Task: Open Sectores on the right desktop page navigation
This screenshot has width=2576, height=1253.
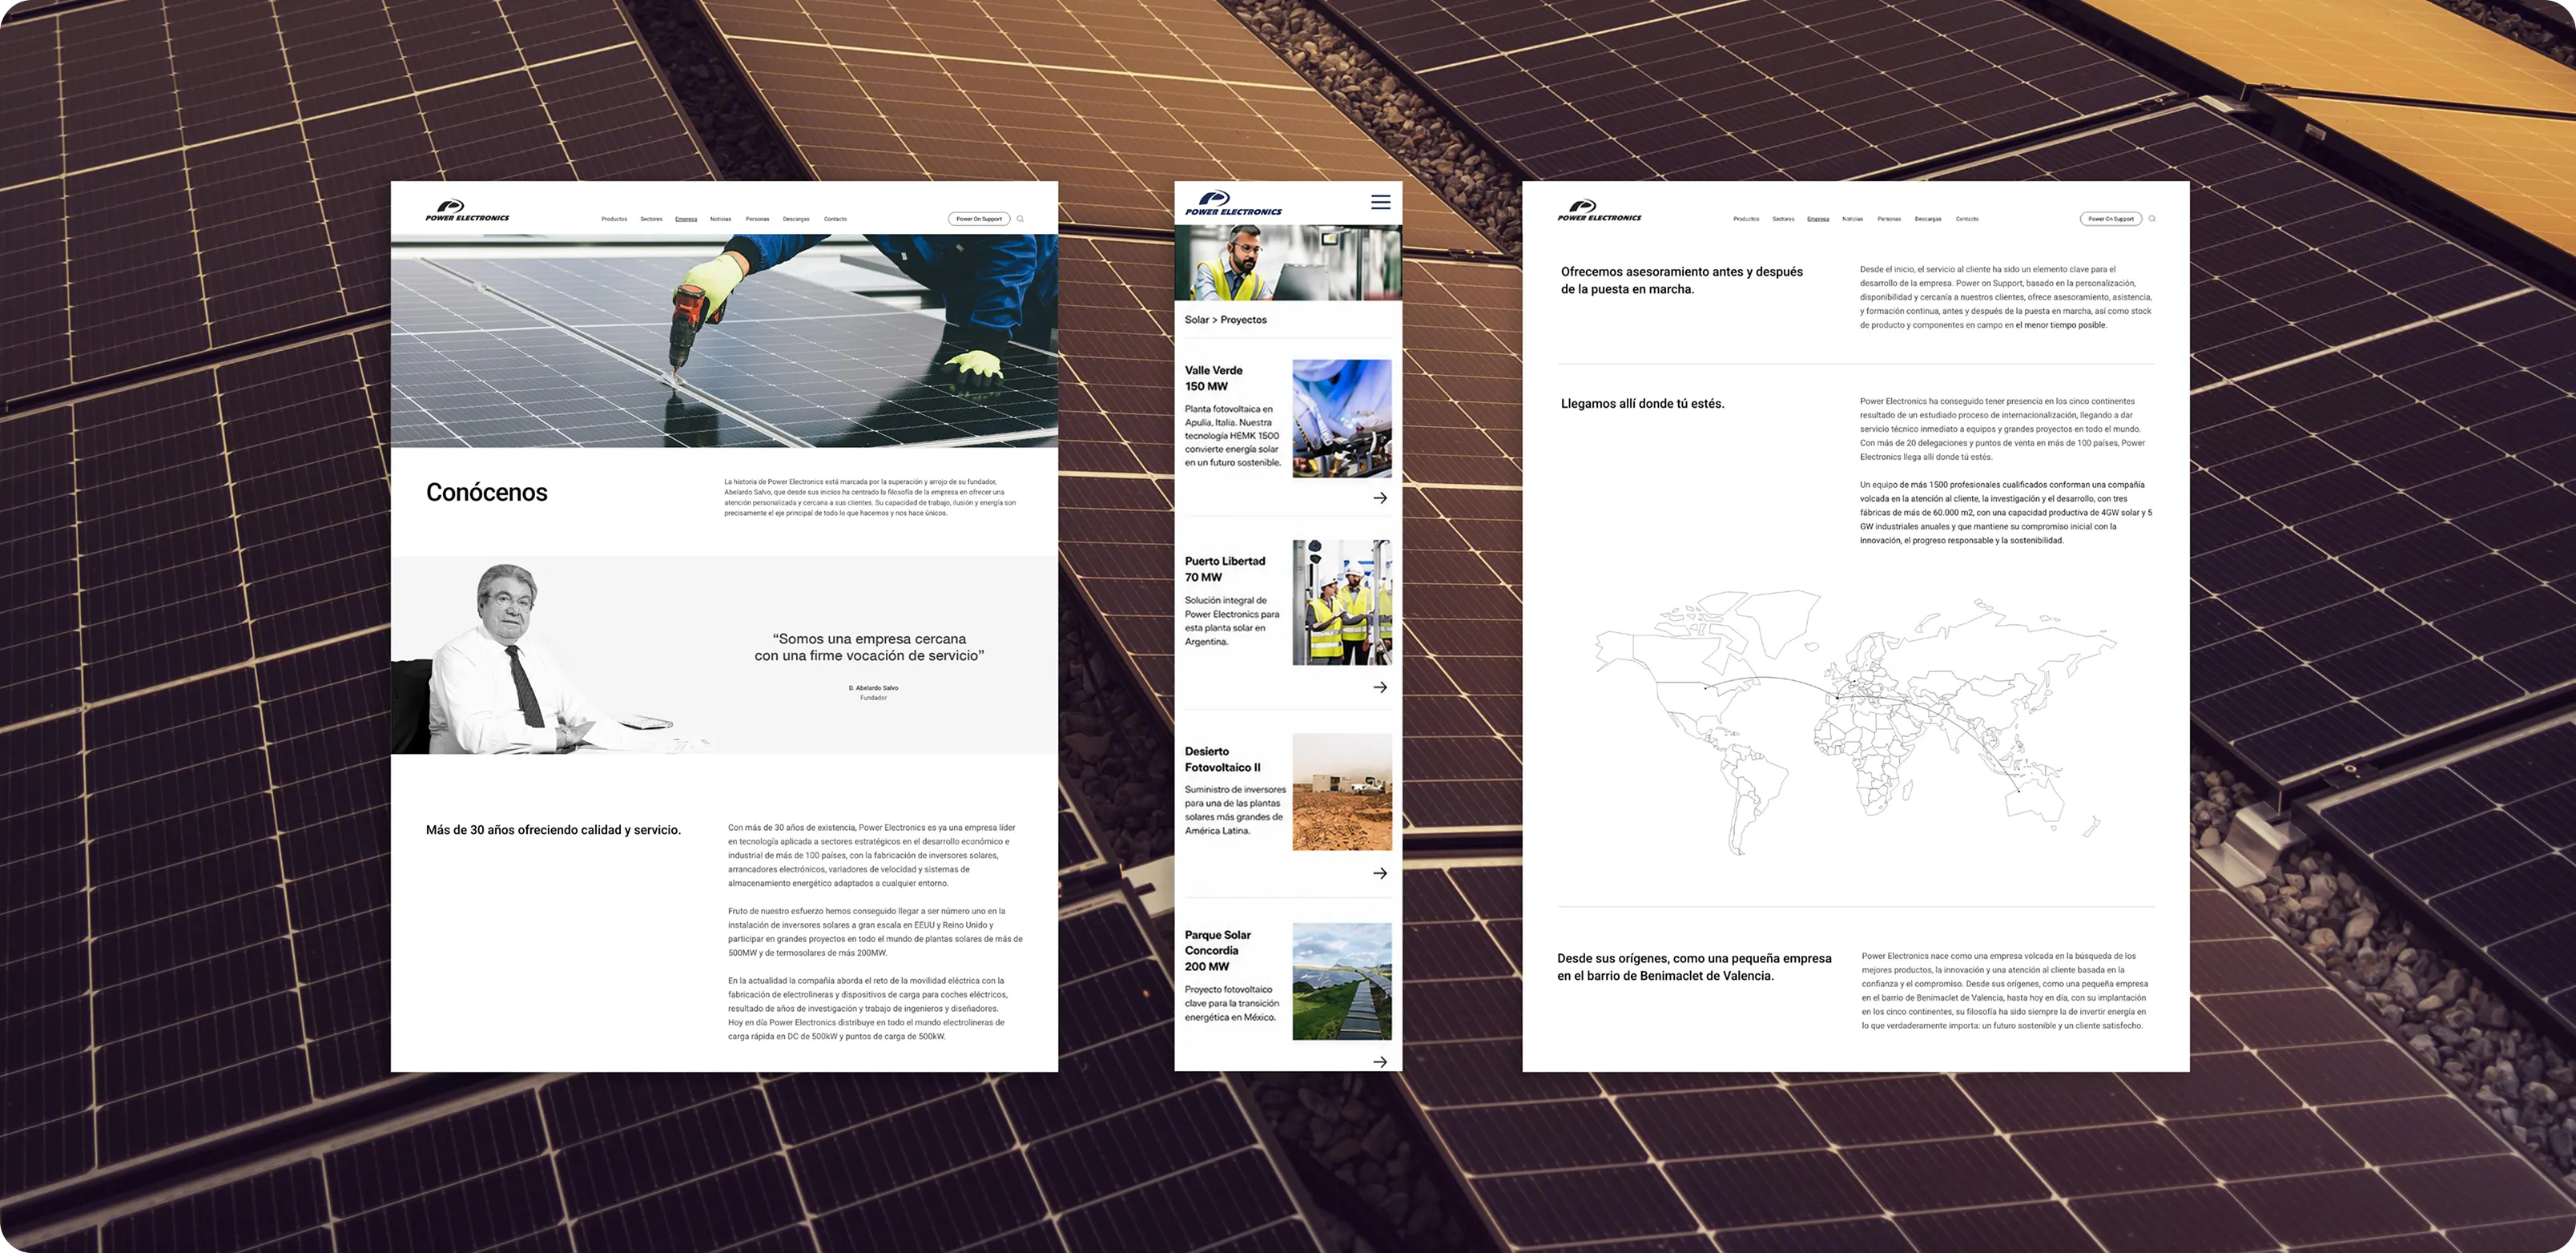Action: [x=1783, y=219]
